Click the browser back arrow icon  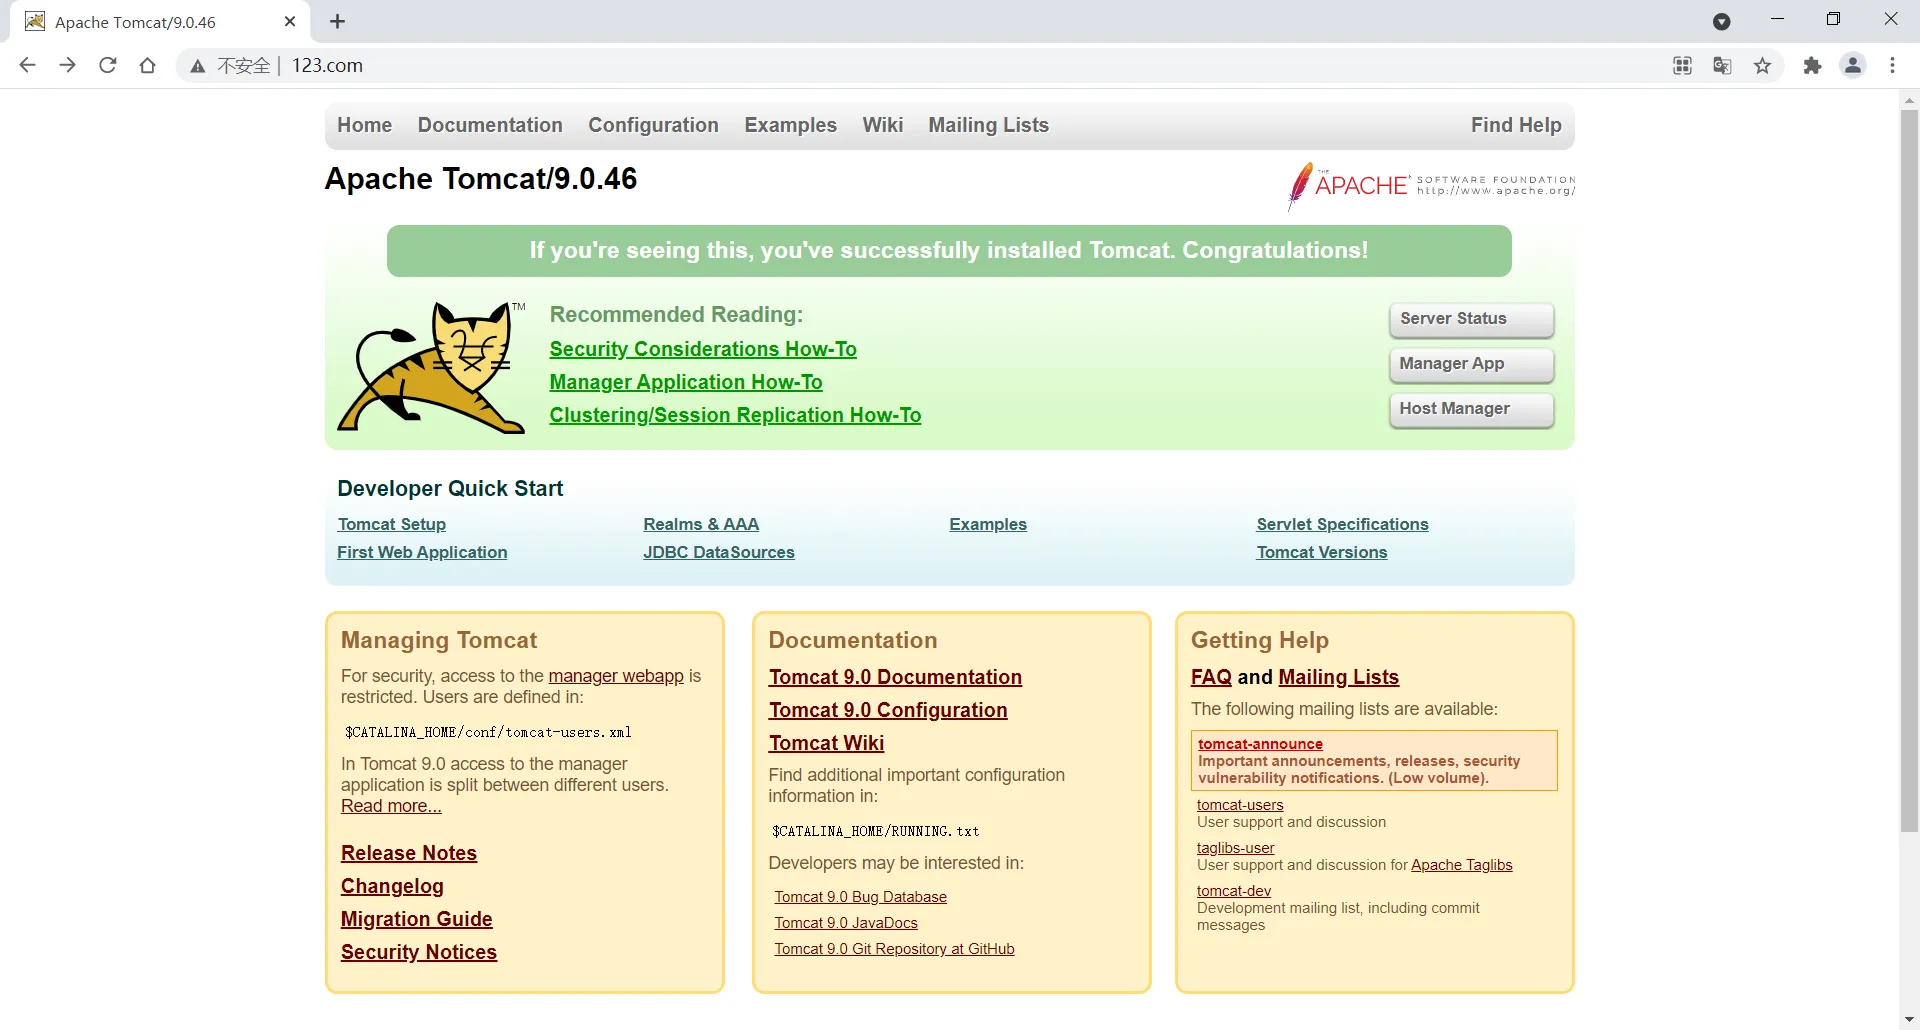tap(27, 66)
